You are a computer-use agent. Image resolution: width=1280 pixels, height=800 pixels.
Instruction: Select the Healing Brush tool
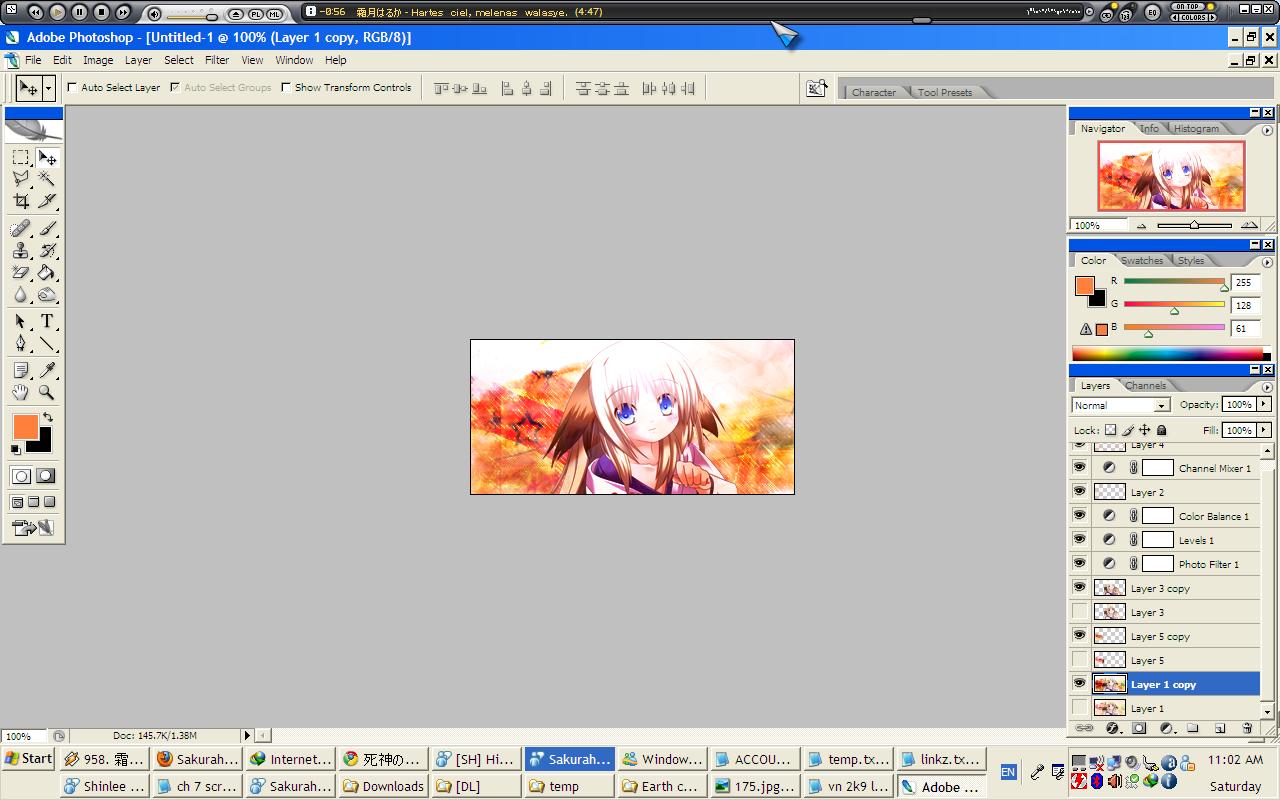[x=20, y=229]
